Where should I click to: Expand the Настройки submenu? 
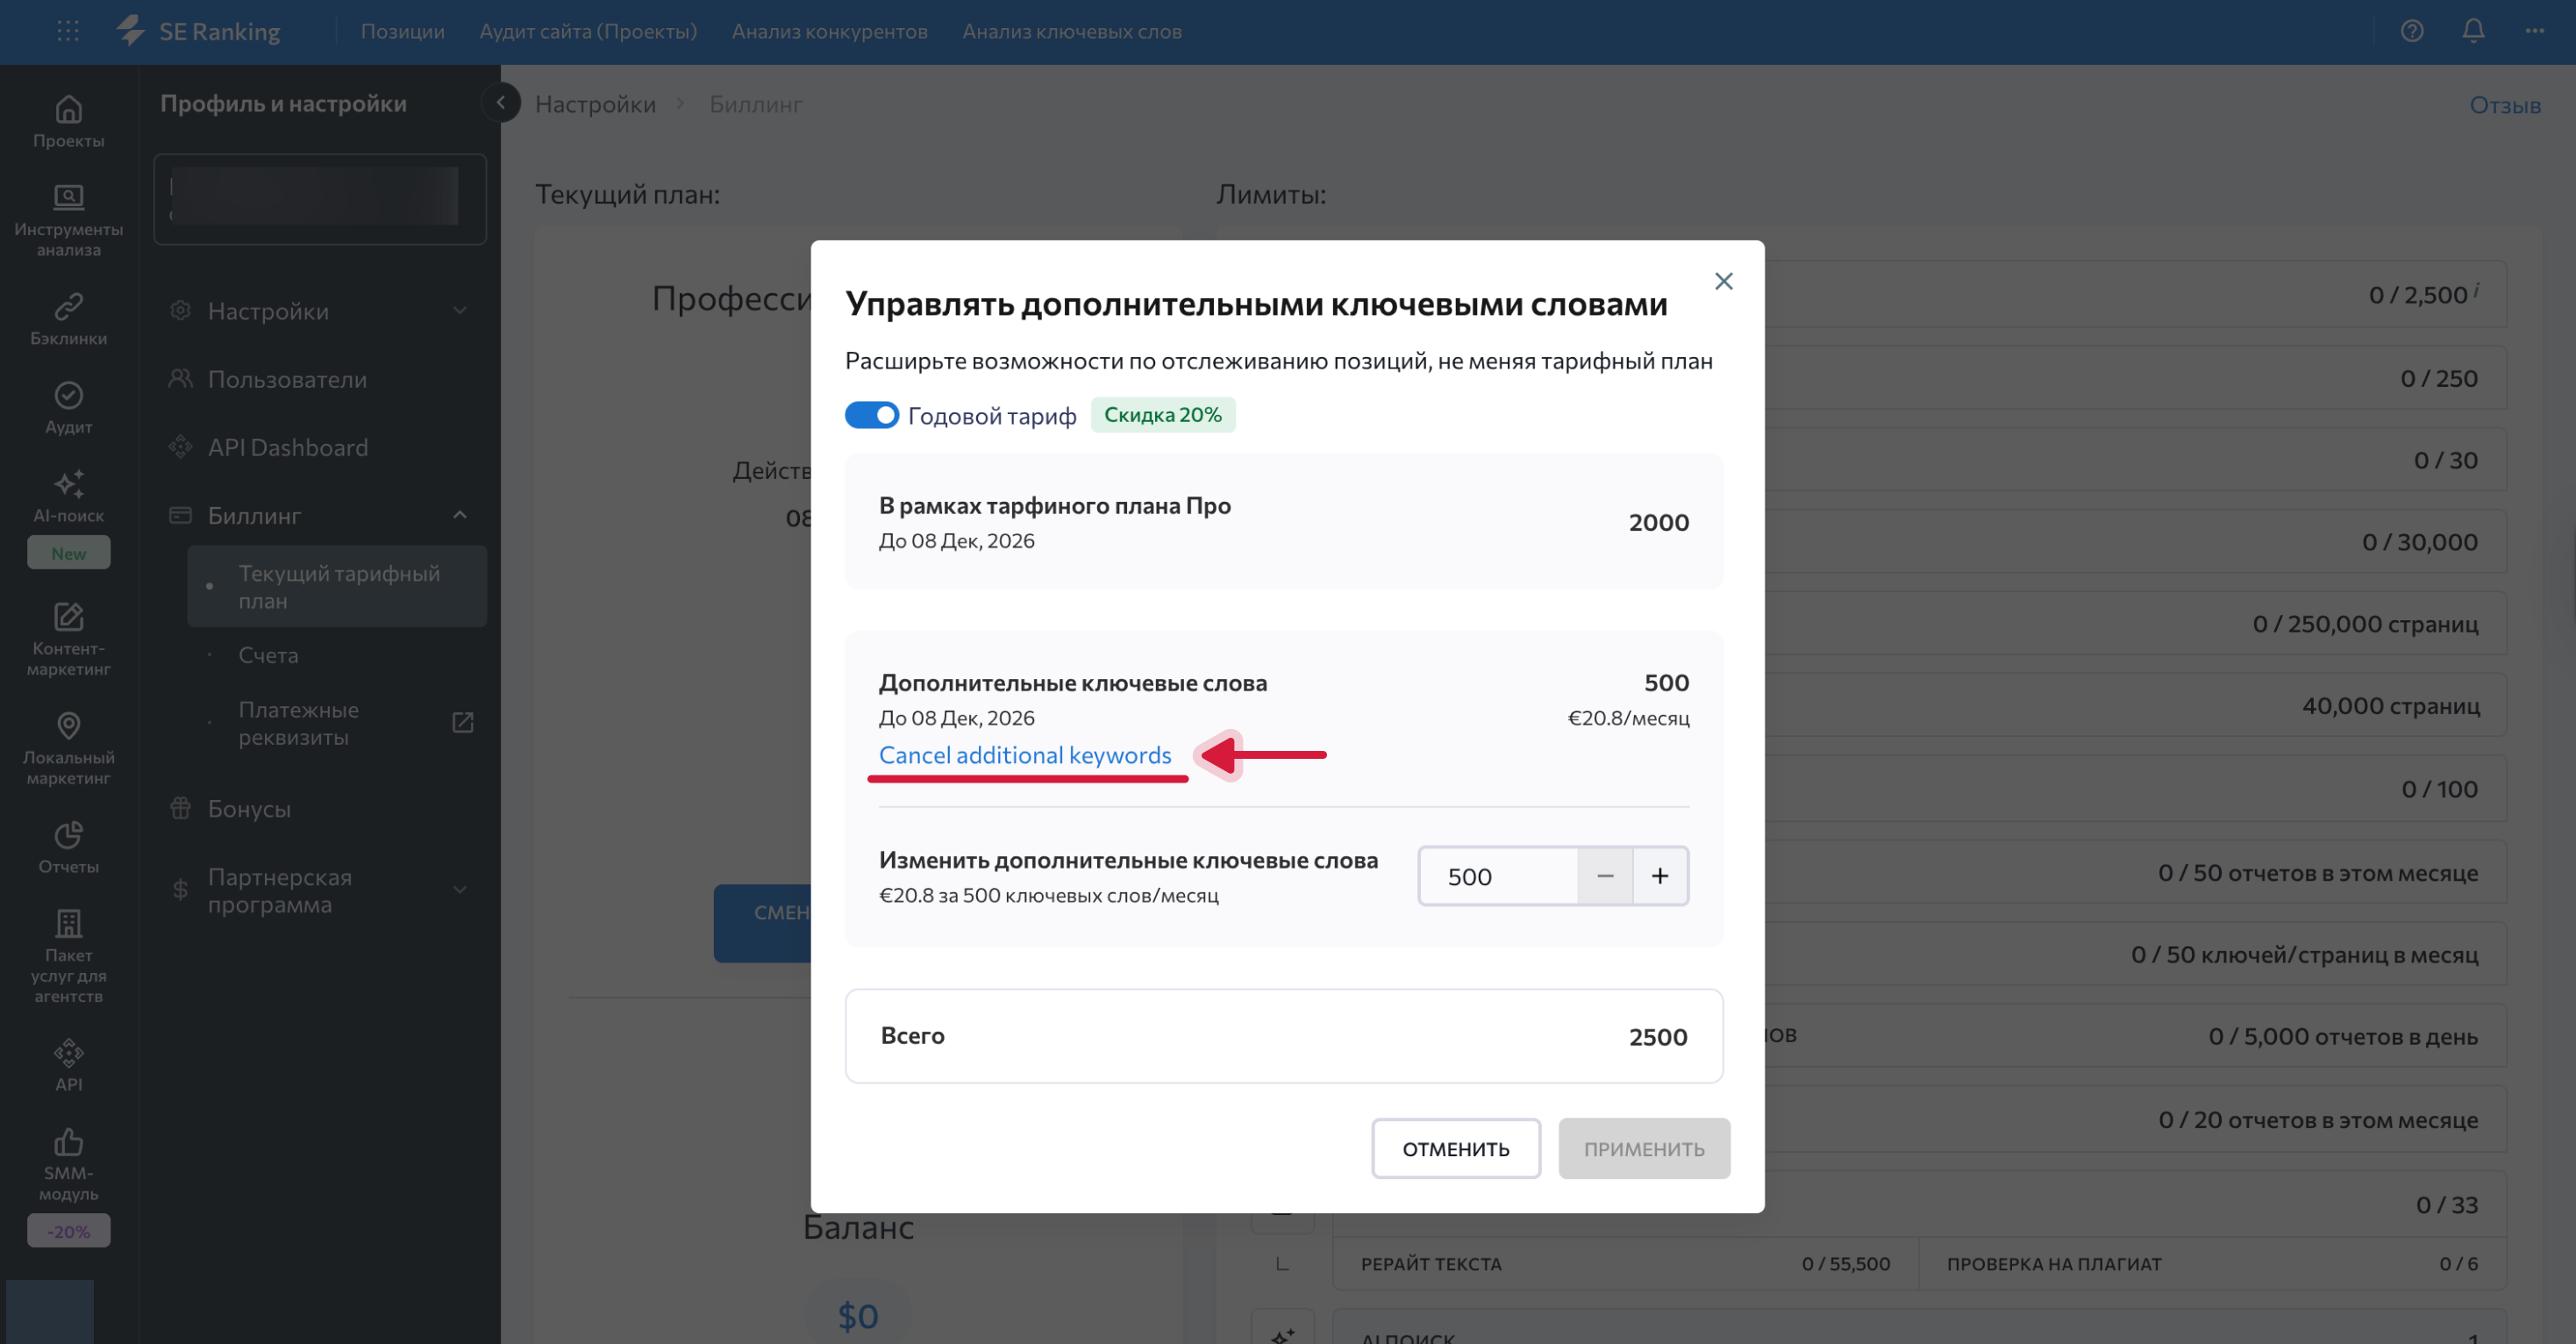point(318,311)
